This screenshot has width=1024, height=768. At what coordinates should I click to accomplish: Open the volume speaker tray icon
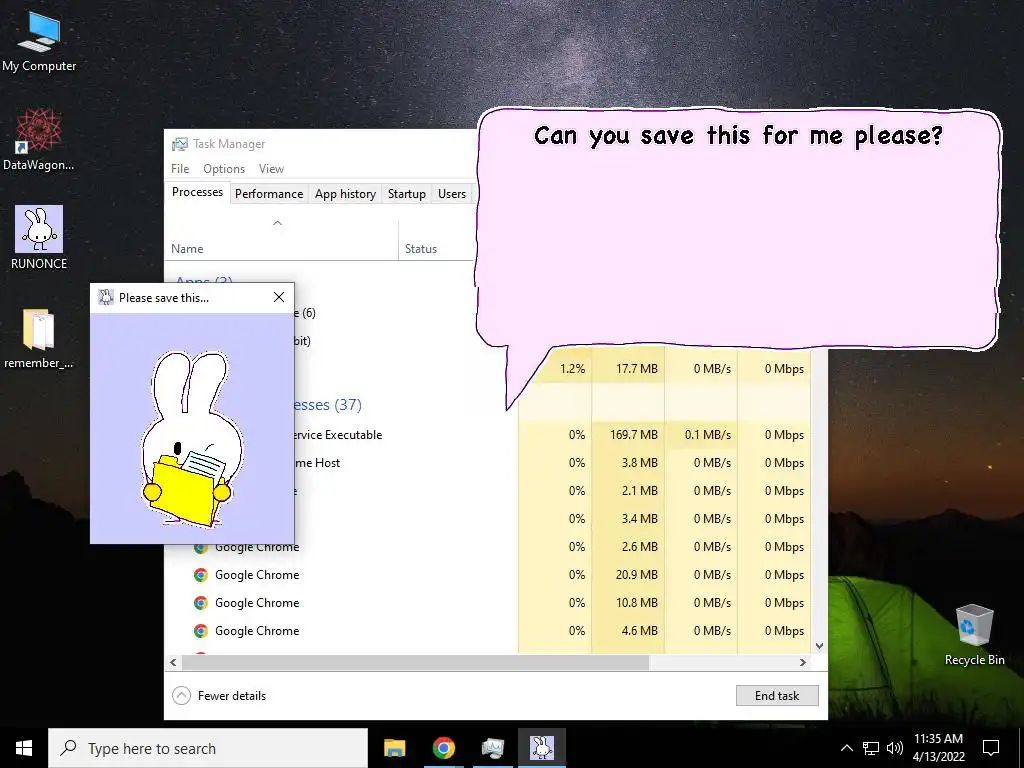click(895, 748)
